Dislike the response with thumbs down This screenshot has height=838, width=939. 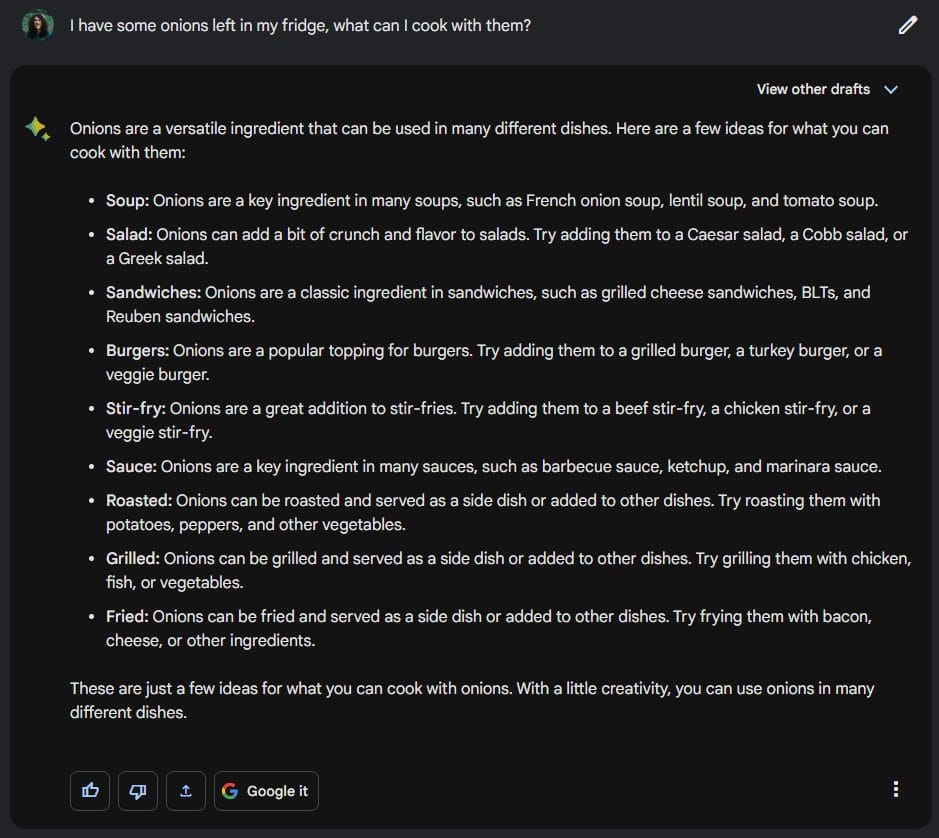coord(138,791)
